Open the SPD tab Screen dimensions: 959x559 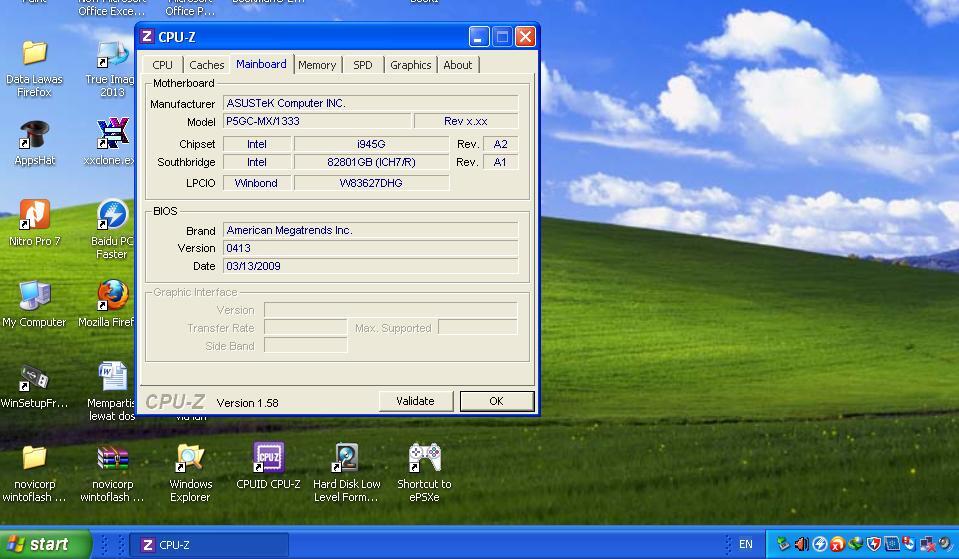[x=363, y=65]
